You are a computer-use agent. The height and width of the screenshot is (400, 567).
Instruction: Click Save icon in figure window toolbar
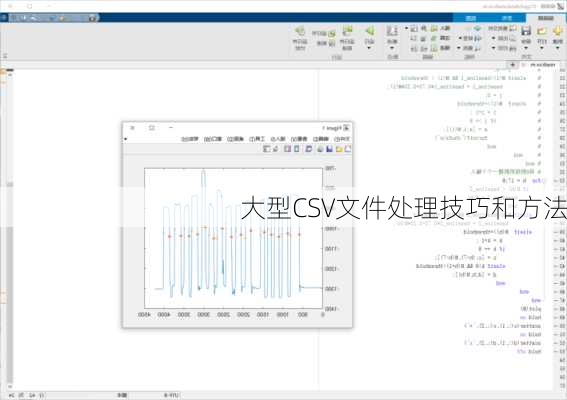coord(329,149)
